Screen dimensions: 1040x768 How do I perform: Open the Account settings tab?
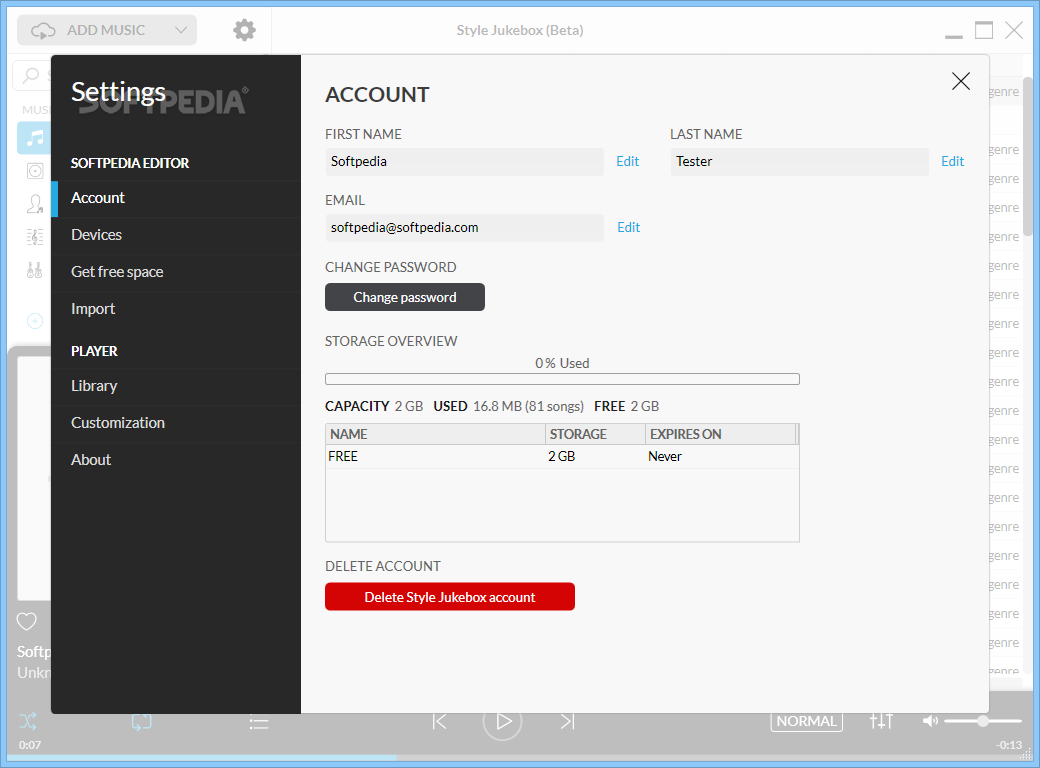(176, 198)
